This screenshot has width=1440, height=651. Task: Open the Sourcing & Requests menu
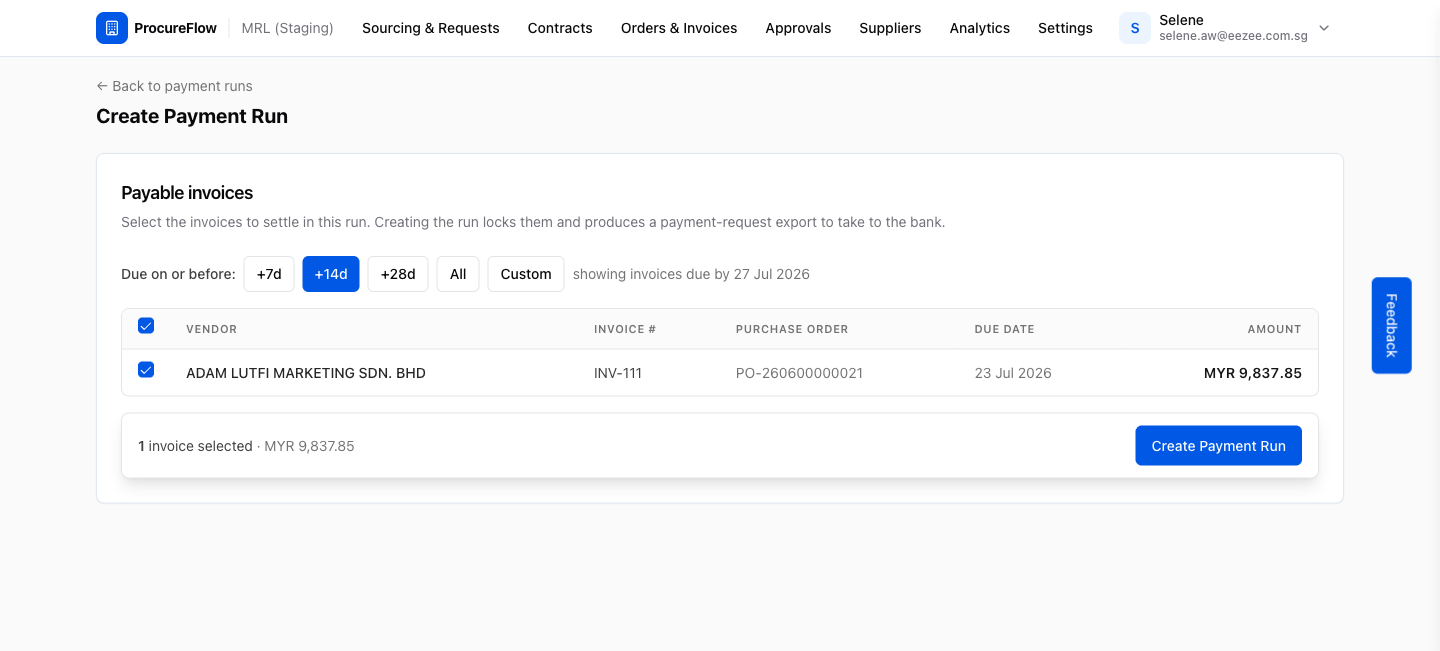pos(431,28)
